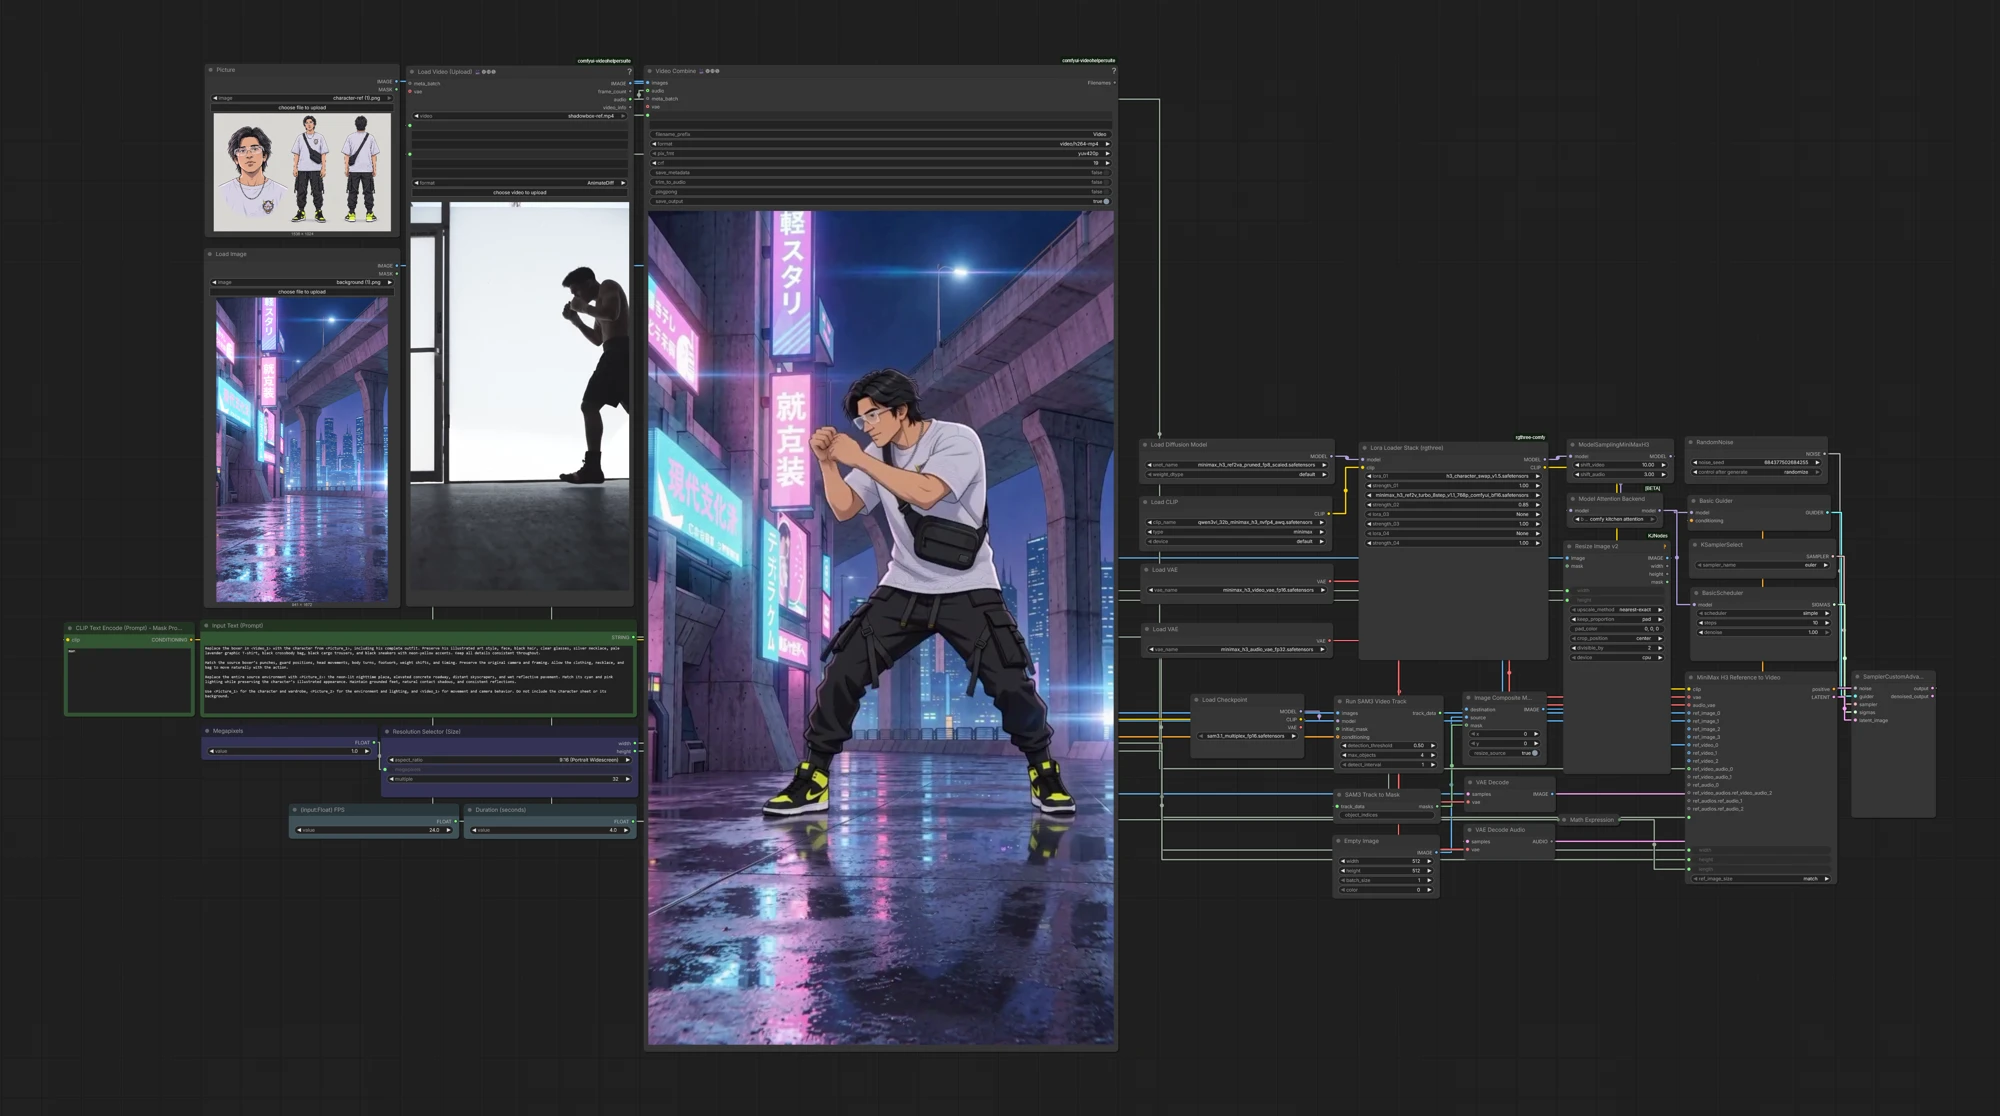Collapse the RandomNoise node dot

1691,442
